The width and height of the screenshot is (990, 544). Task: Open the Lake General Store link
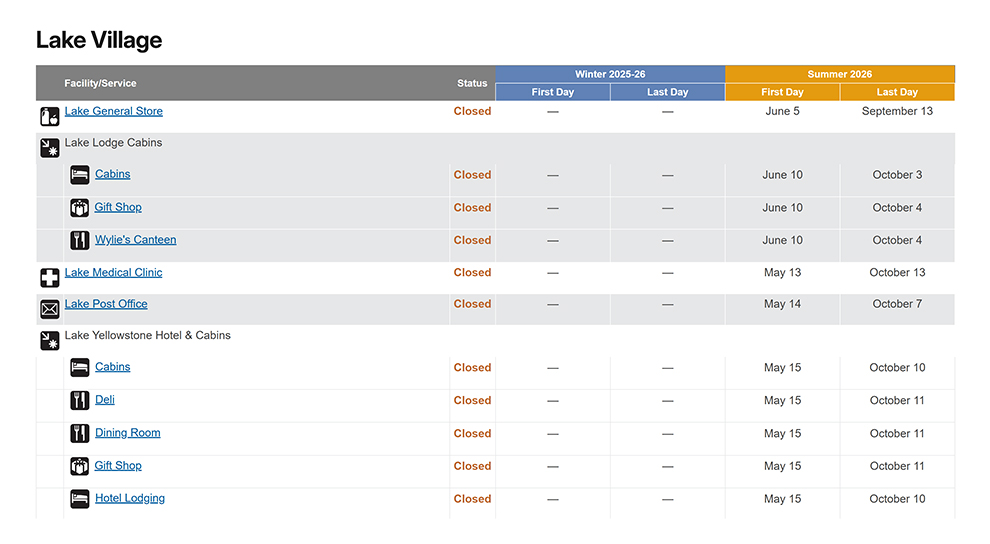click(x=113, y=111)
